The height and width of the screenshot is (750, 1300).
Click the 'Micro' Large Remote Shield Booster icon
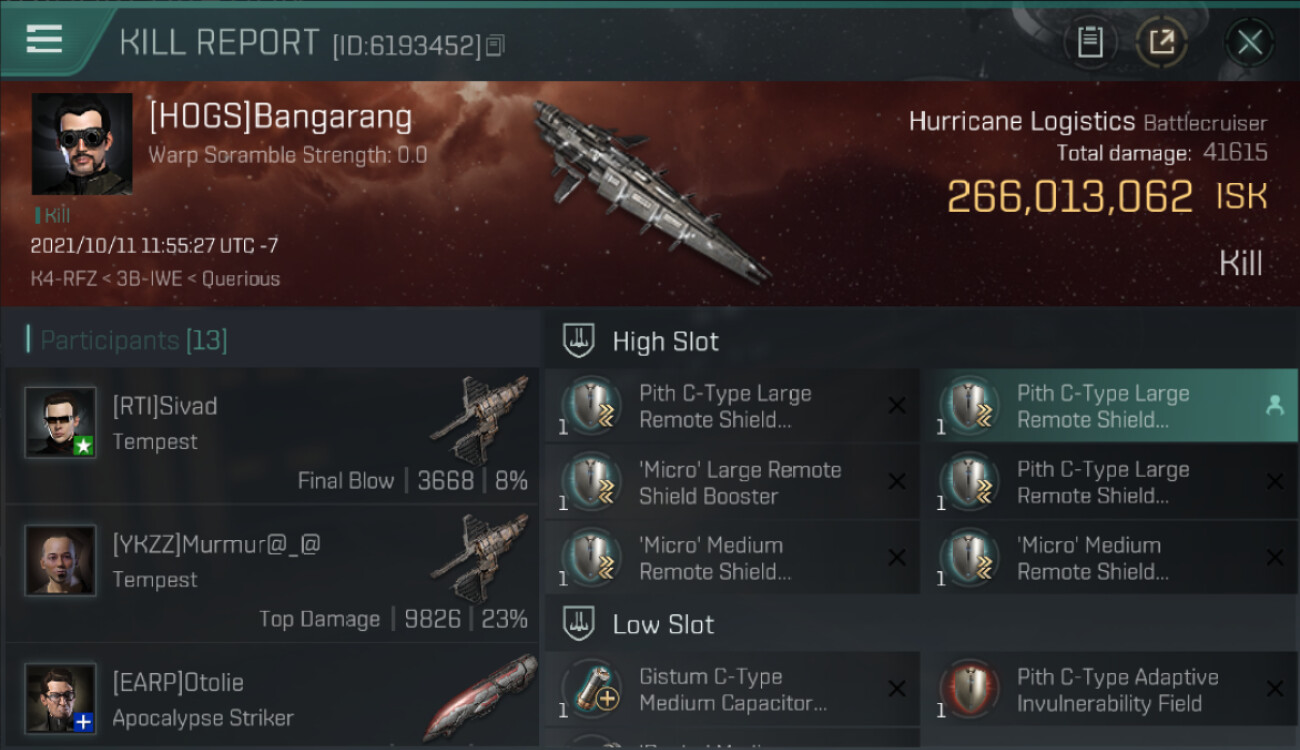[x=590, y=482]
